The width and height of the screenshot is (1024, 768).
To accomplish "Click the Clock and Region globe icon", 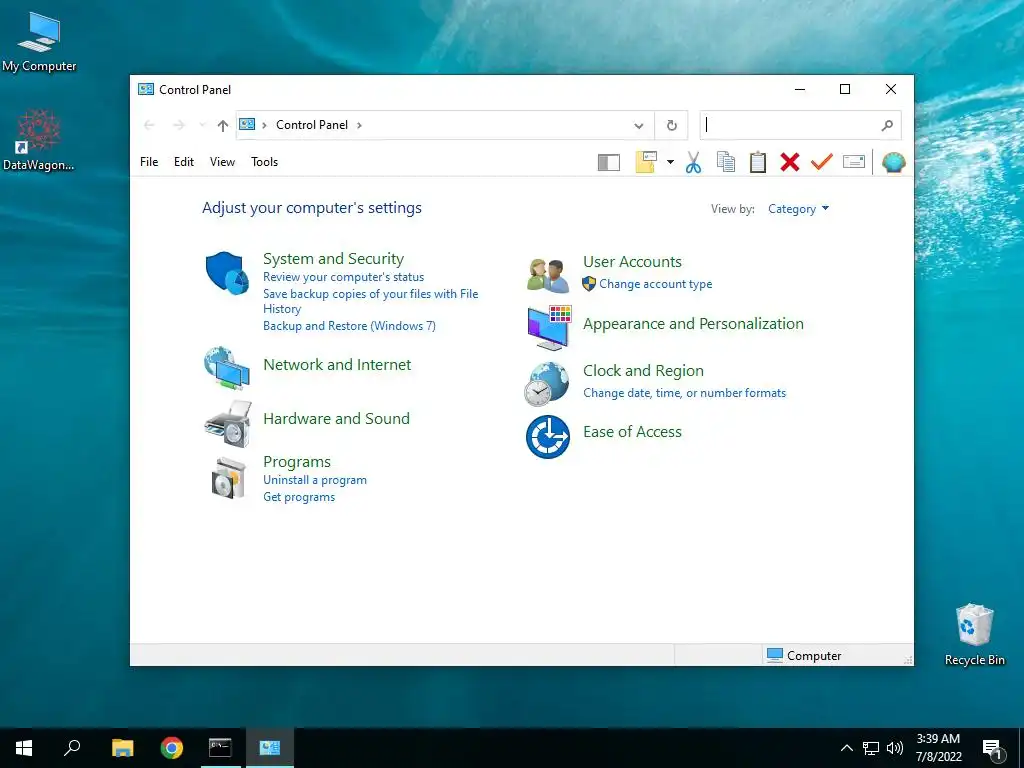I will coord(547,384).
